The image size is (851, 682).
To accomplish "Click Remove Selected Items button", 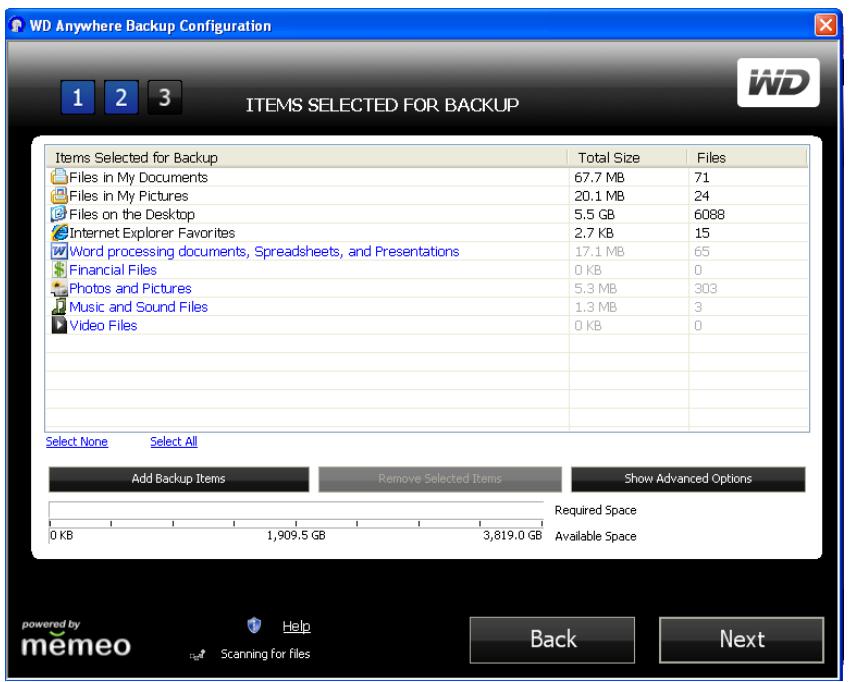I will click(x=440, y=479).
